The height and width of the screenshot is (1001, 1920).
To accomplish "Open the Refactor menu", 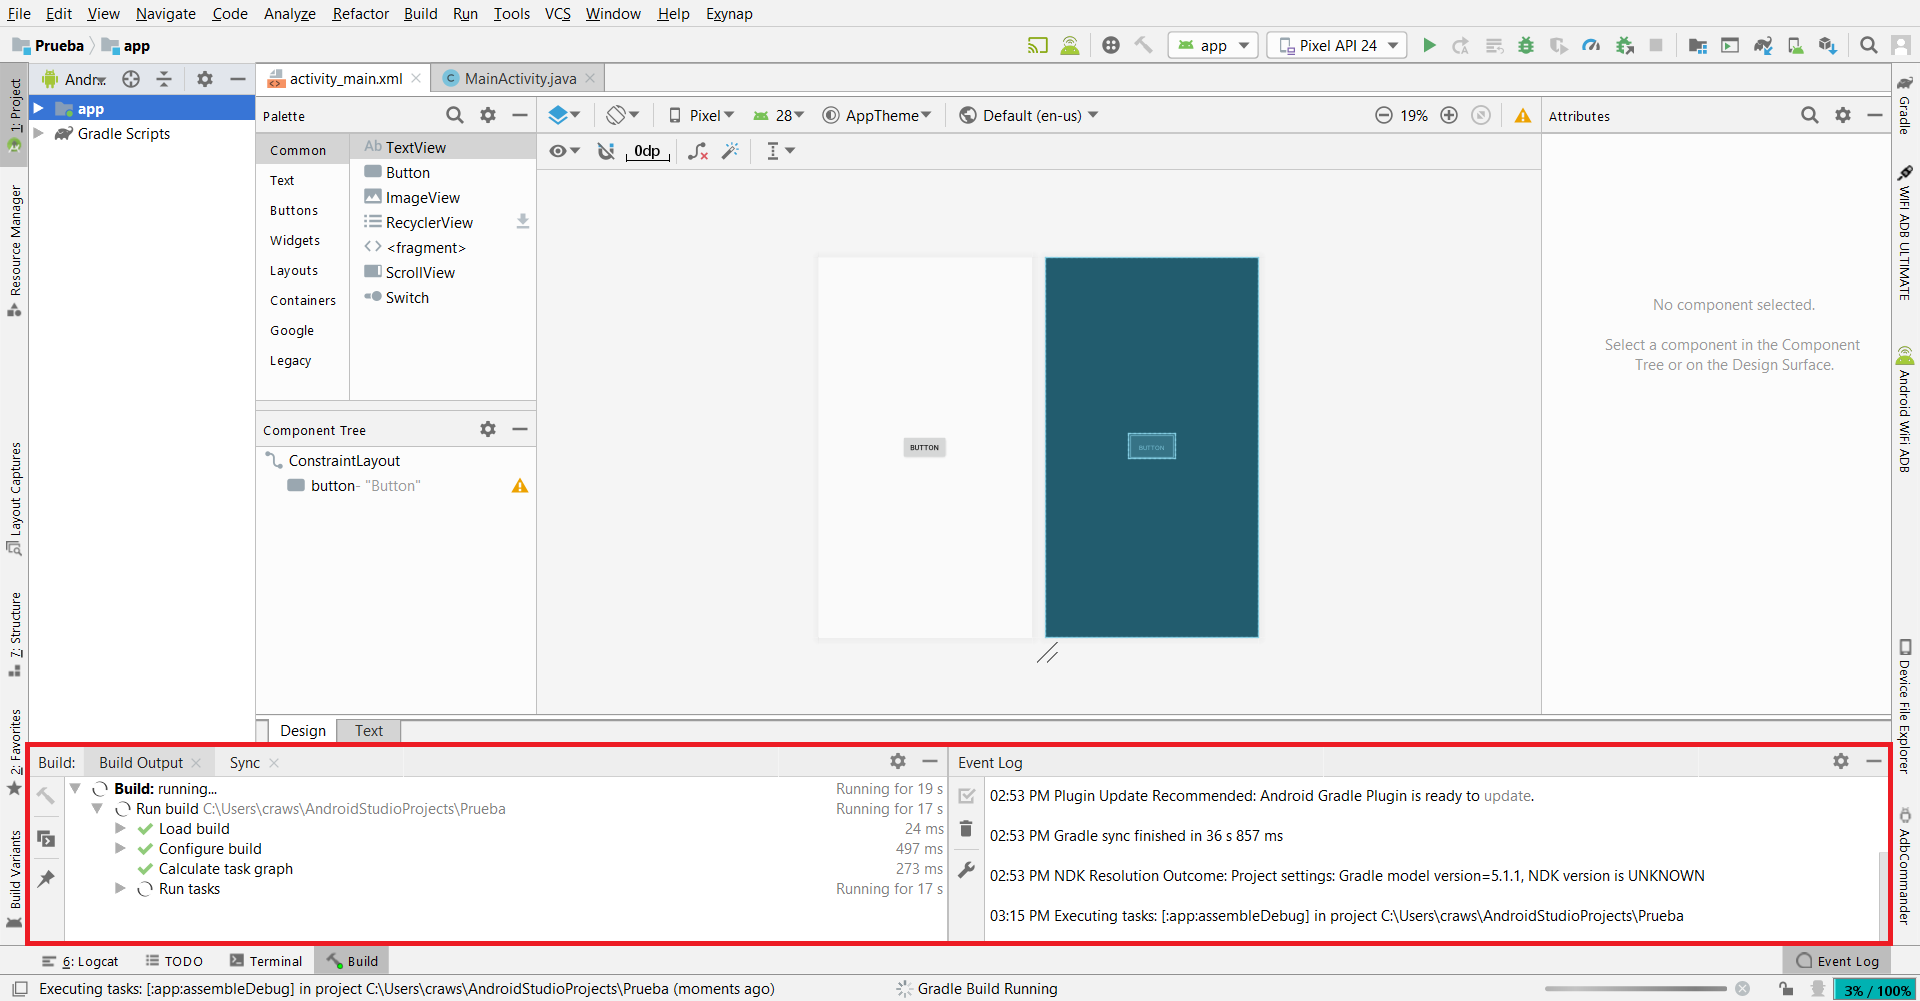I will click(x=360, y=13).
